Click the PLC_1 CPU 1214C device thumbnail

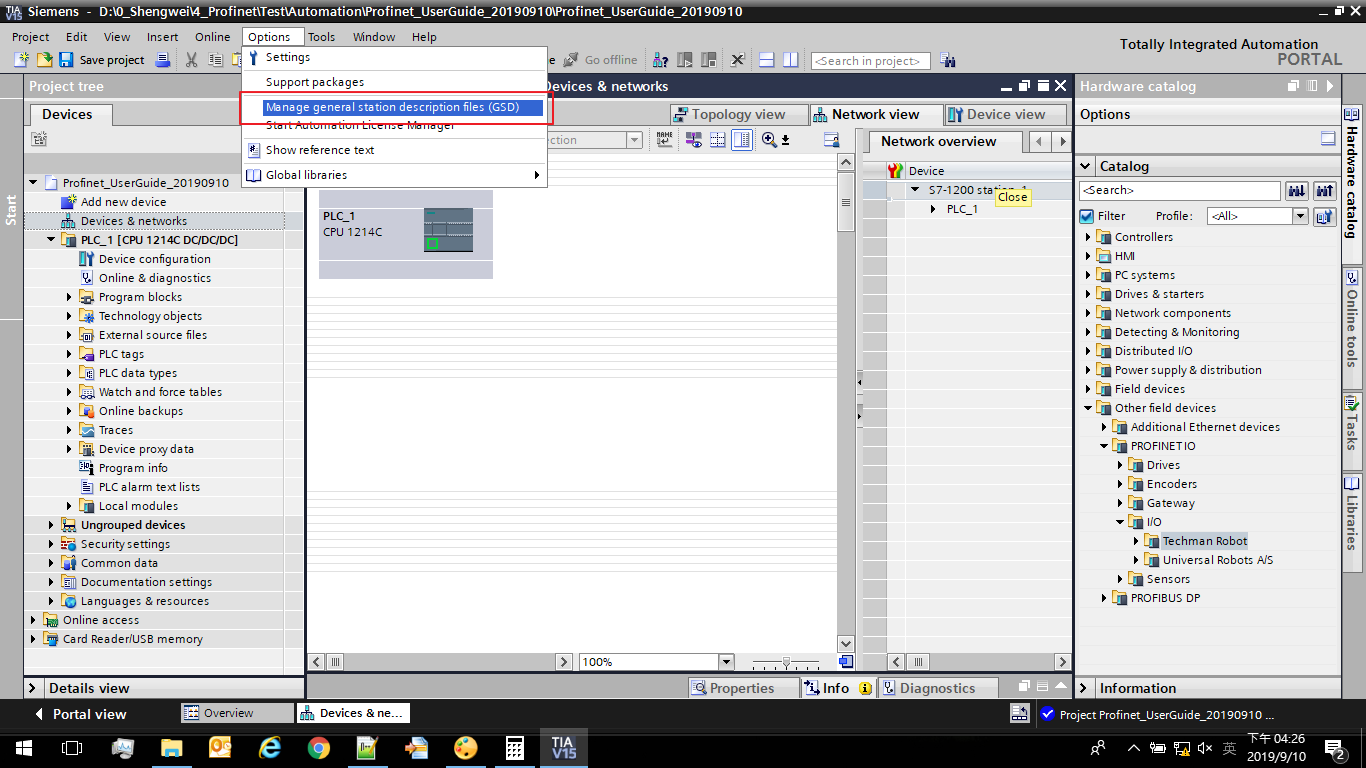pos(448,229)
